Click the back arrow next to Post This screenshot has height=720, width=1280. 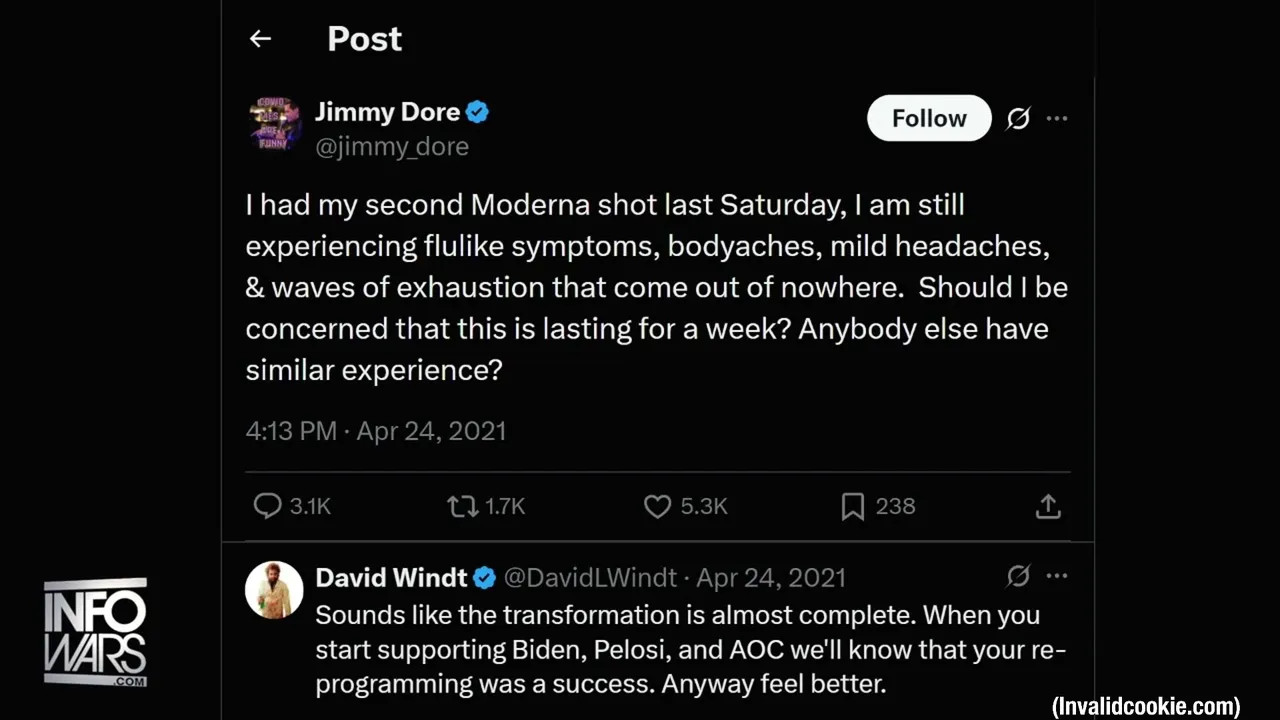(260, 39)
